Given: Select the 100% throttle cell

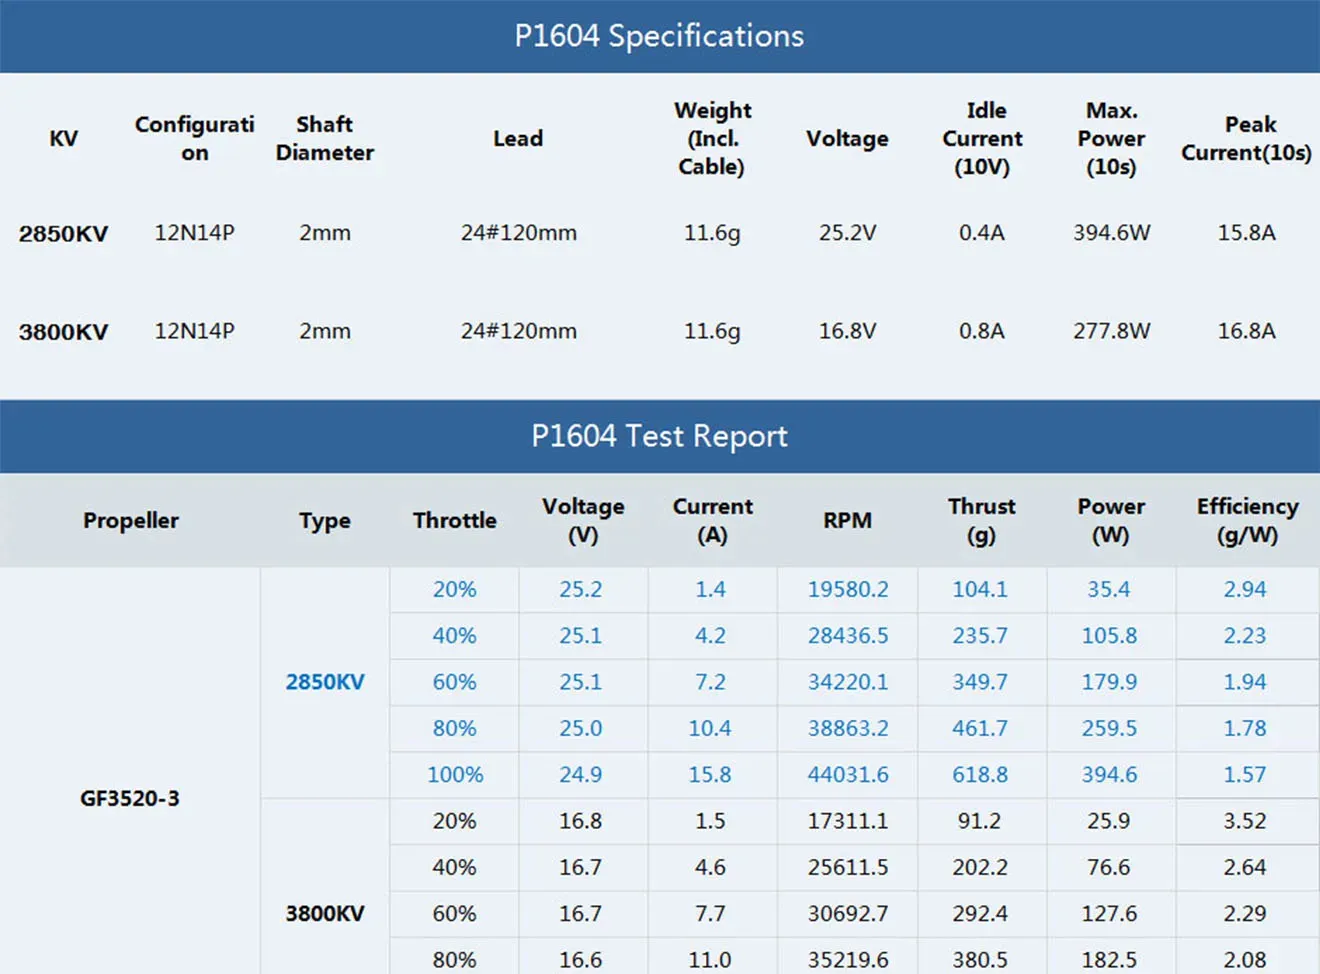Looking at the screenshot, I should [454, 774].
